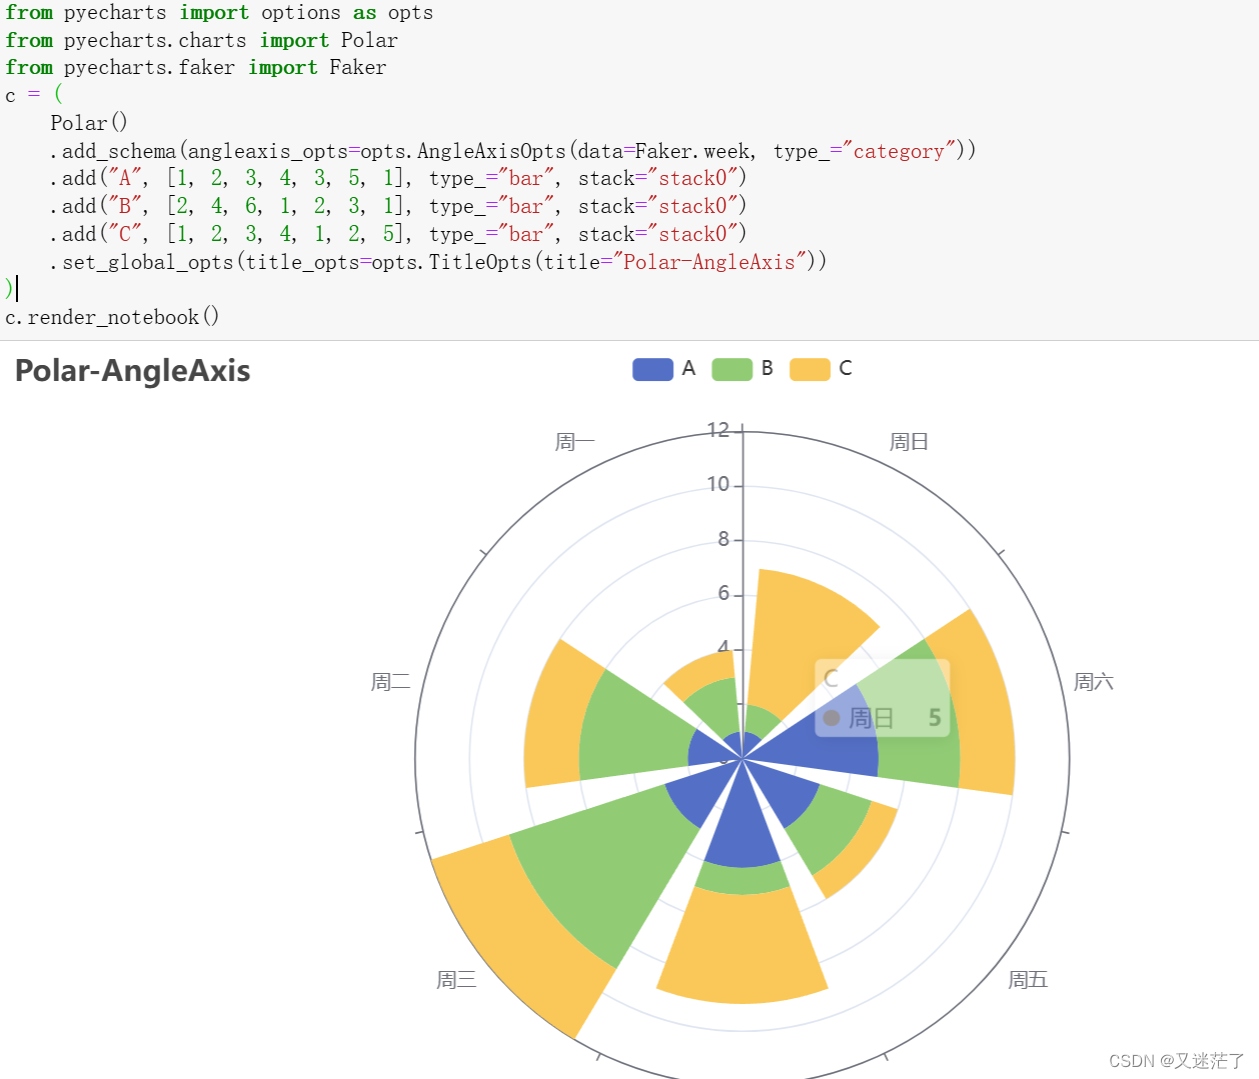Image resolution: width=1259 pixels, height=1079 pixels.
Task: Toggle series A in the chart legend
Action: 688,368
